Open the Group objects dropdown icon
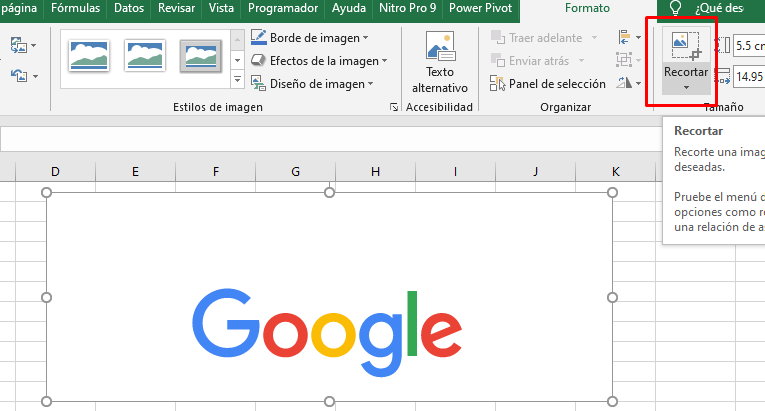The height and width of the screenshot is (411, 765). 629,60
